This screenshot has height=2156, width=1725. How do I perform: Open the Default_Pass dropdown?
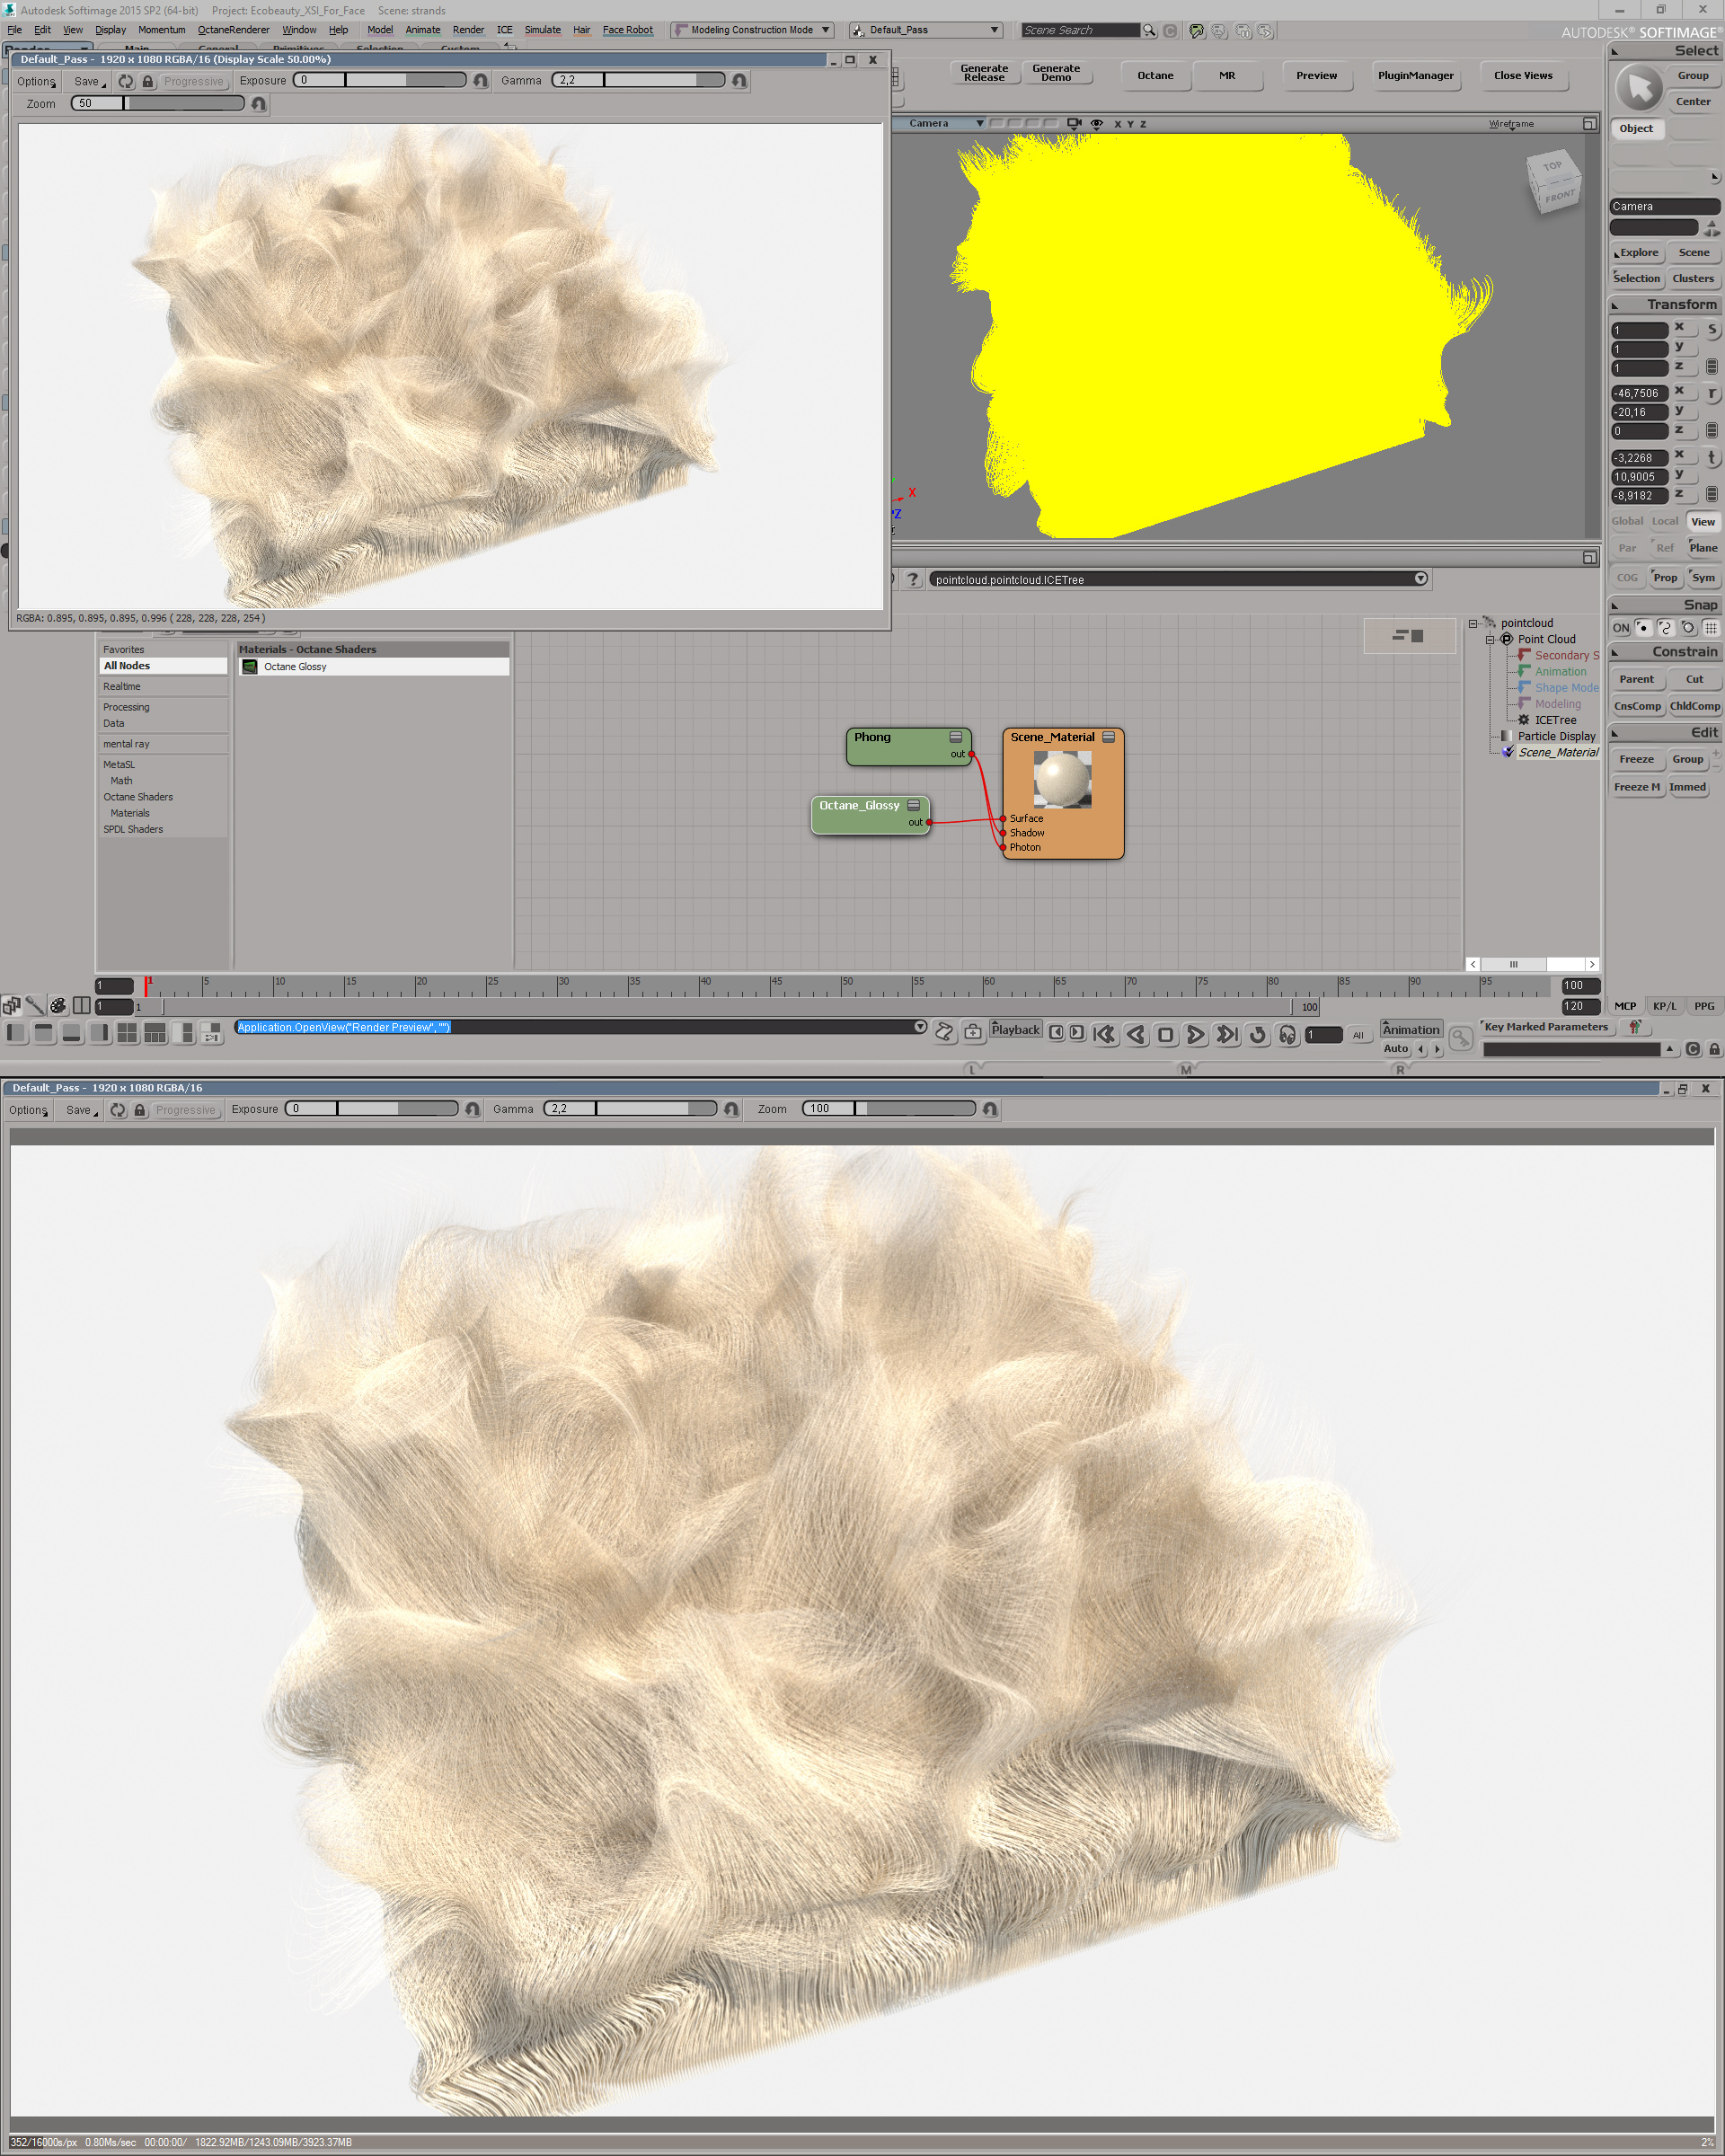tap(994, 30)
